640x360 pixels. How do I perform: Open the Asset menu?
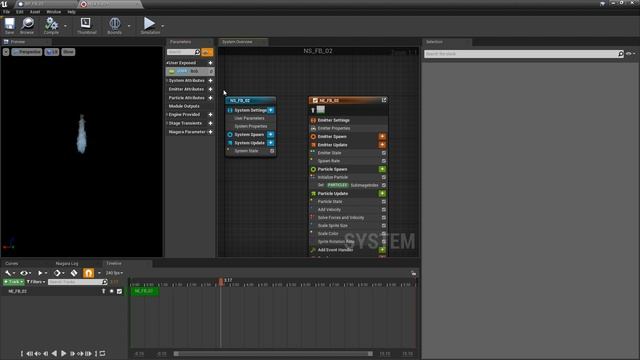(35, 12)
